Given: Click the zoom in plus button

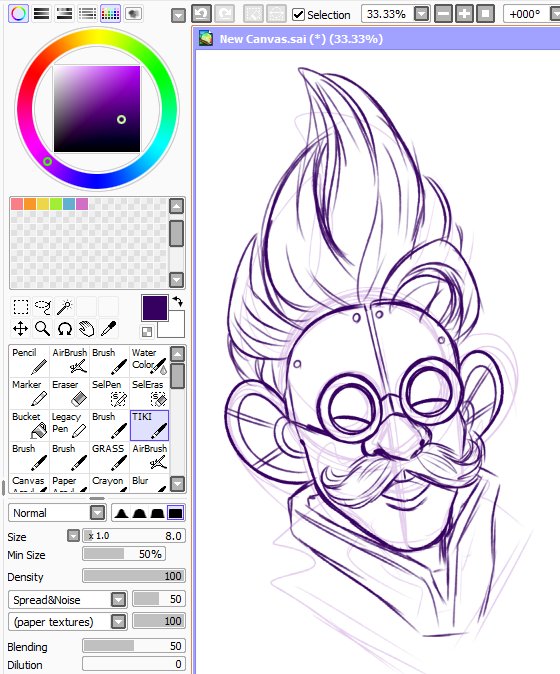Looking at the screenshot, I should tap(464, 14).
